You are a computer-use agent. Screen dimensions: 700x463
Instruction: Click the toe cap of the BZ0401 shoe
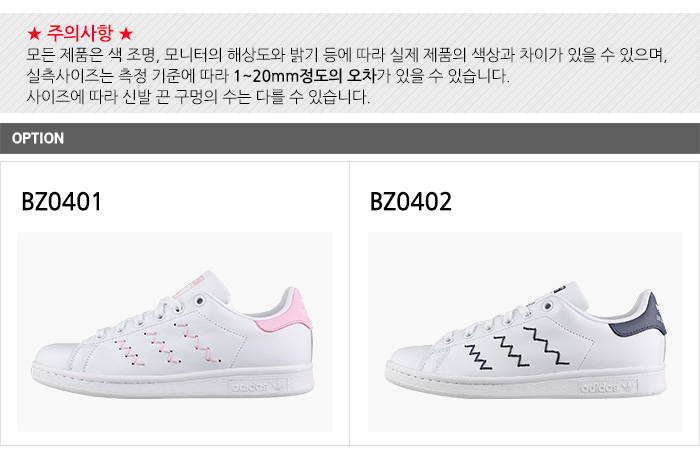coord(56,355)
